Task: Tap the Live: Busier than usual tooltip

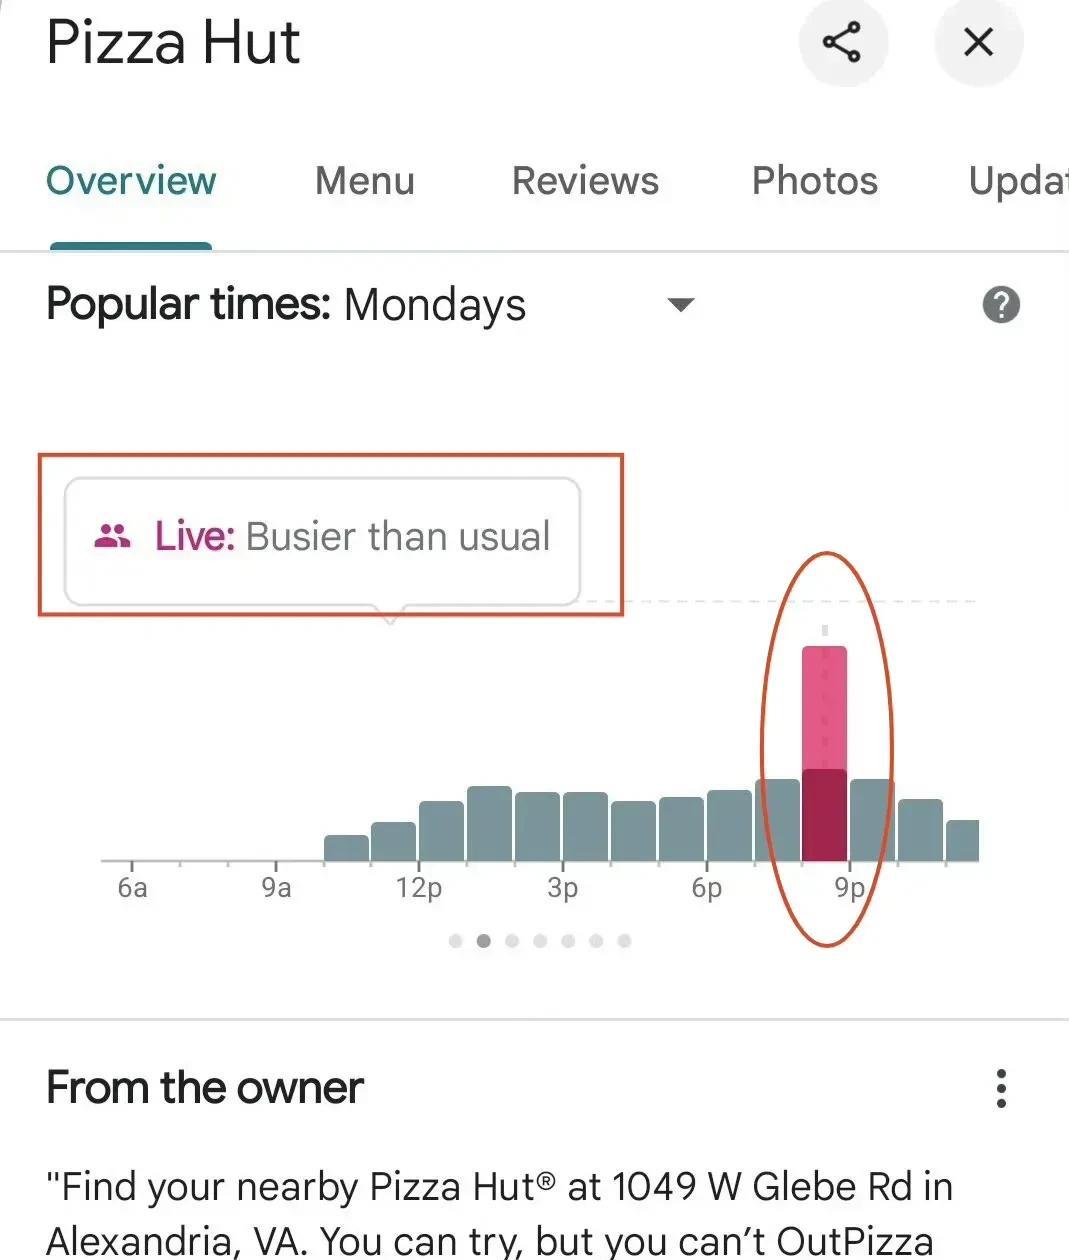Action: [322, 541]
